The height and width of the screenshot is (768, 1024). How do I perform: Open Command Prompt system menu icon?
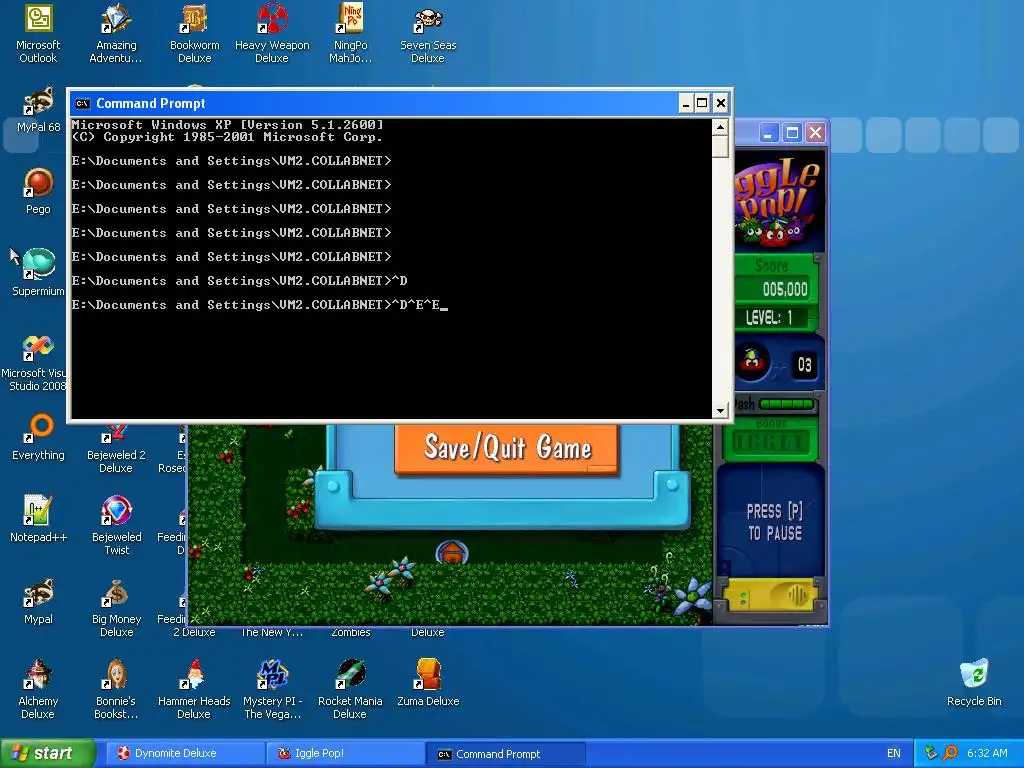pyautogui.click(x=82, y=103)
